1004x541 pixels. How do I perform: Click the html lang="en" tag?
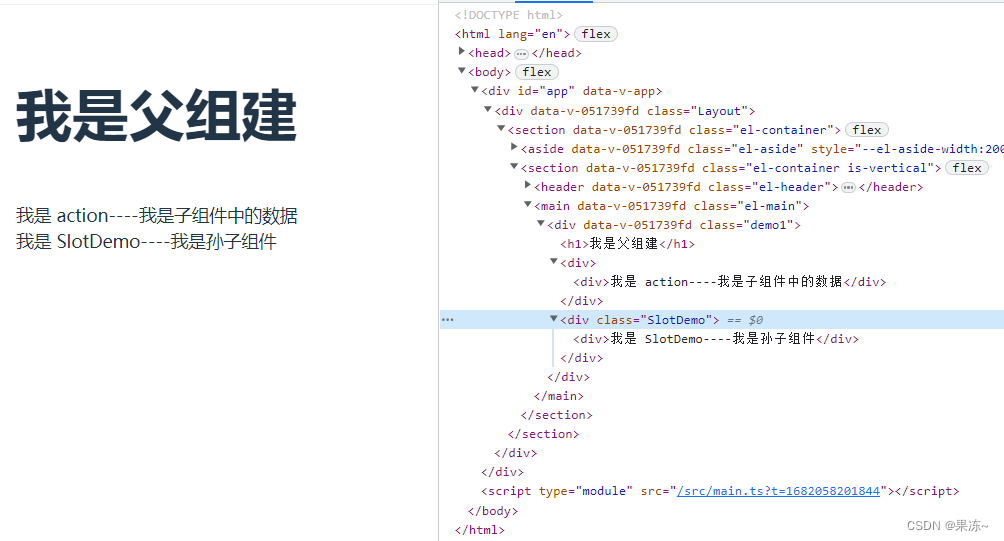(x=512, y=34)
